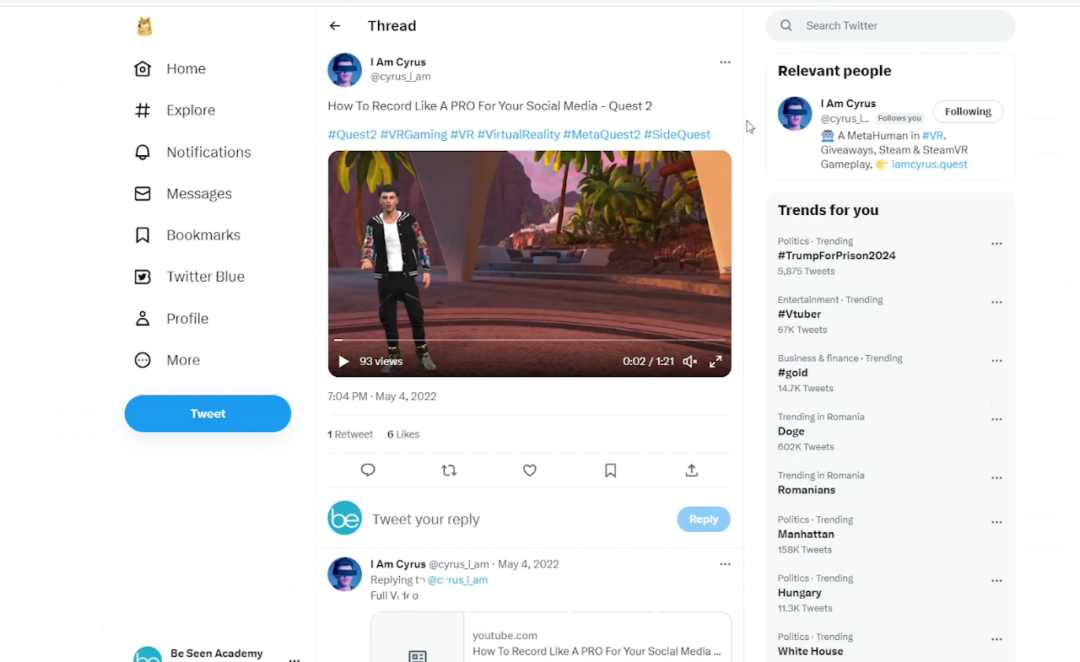Click the video progress bar
The image size is (1080, 662).
529,341
